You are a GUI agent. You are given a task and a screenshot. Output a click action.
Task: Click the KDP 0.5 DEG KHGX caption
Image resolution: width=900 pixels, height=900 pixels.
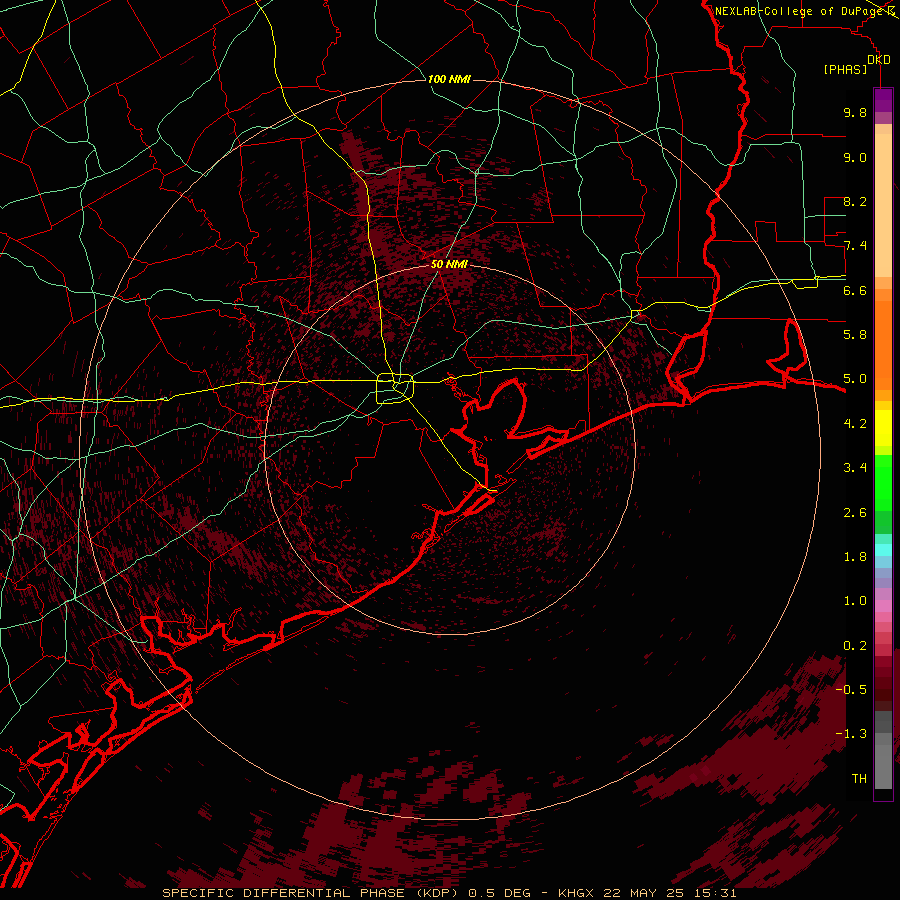tap(449, 893)
